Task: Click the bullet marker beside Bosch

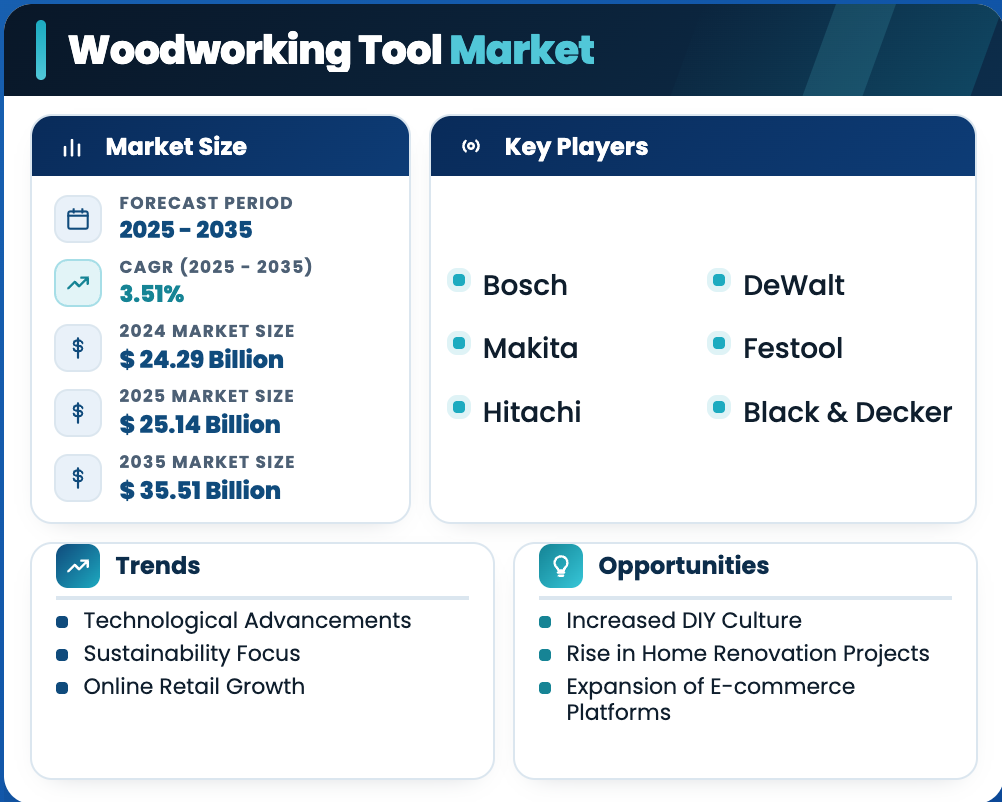Action: [x=459, y=280]
